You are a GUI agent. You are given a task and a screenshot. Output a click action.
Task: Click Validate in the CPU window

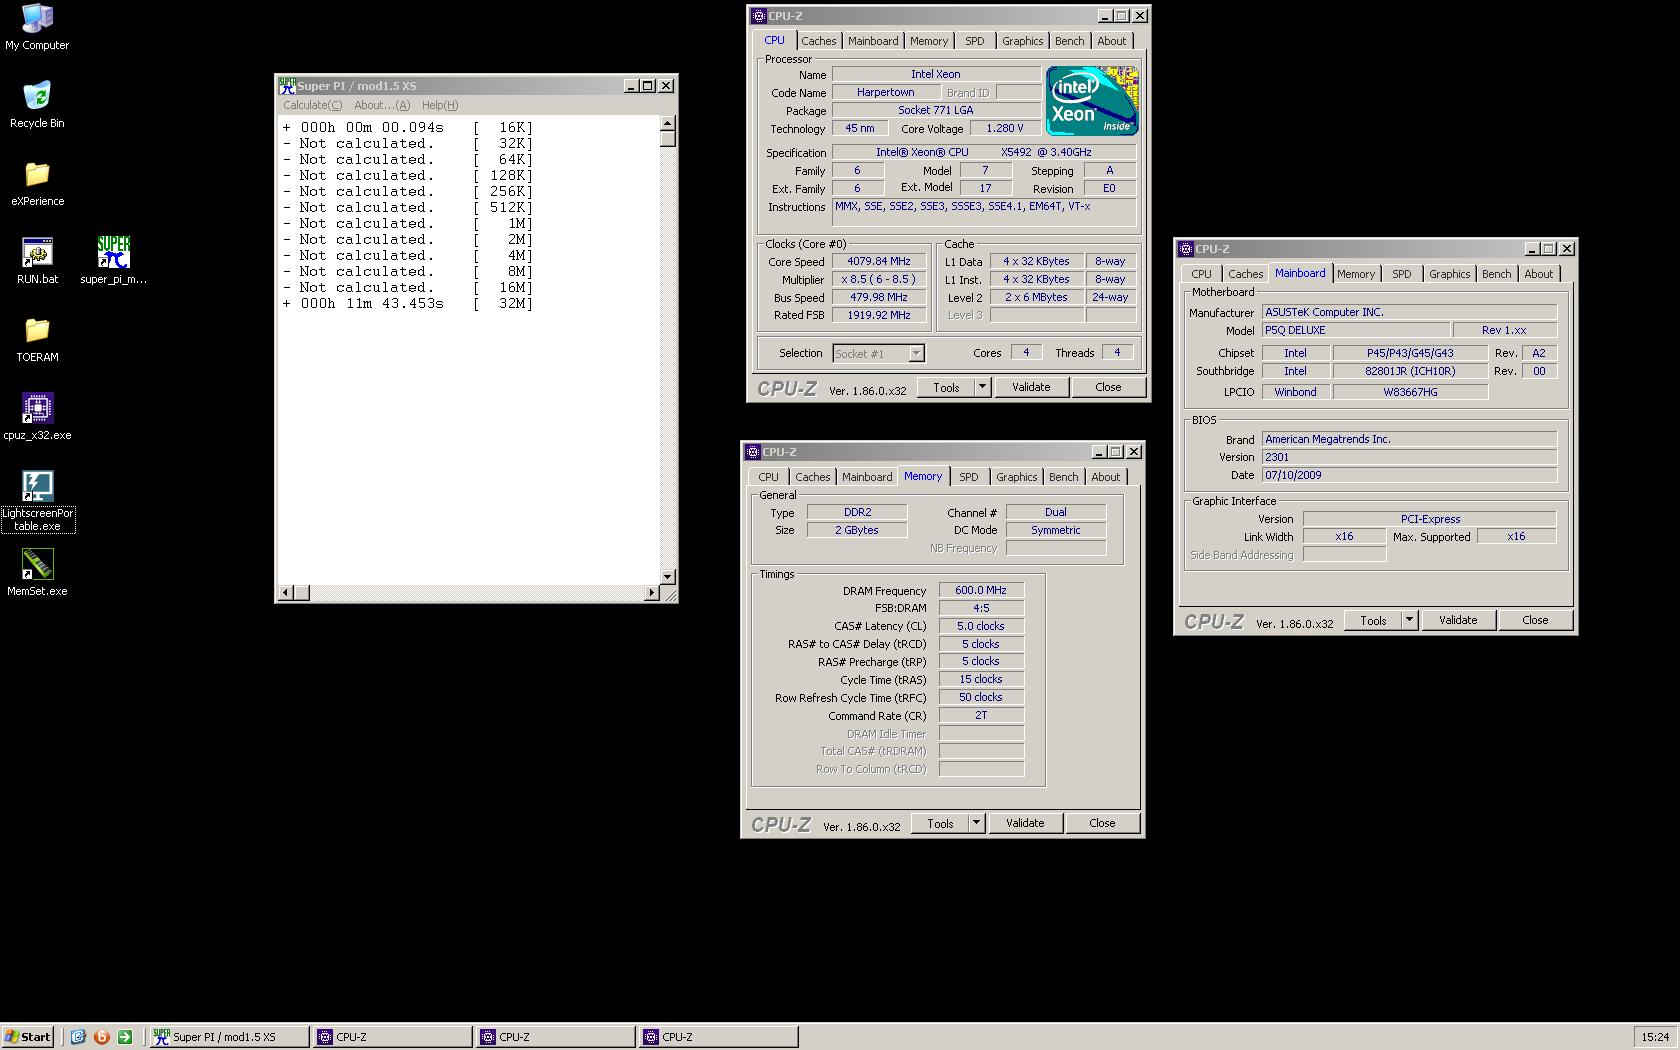pos(1031,387)
